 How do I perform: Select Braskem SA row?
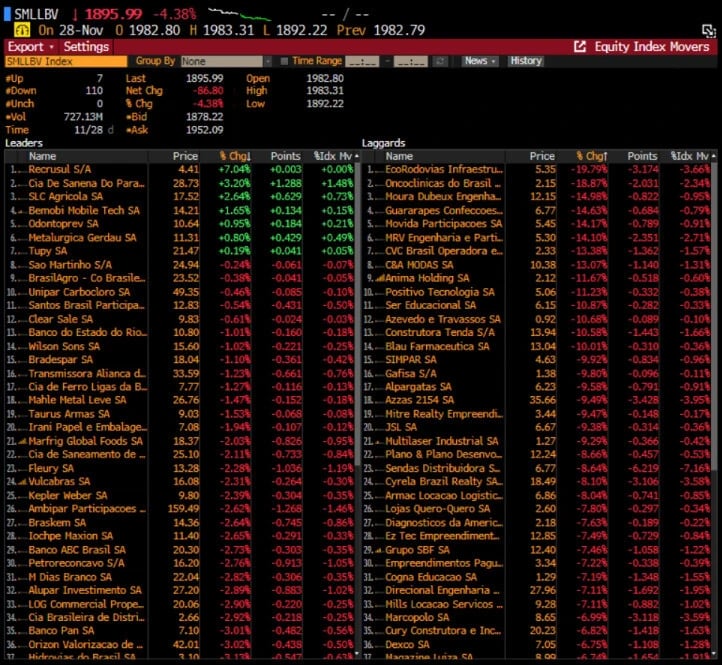180,523
